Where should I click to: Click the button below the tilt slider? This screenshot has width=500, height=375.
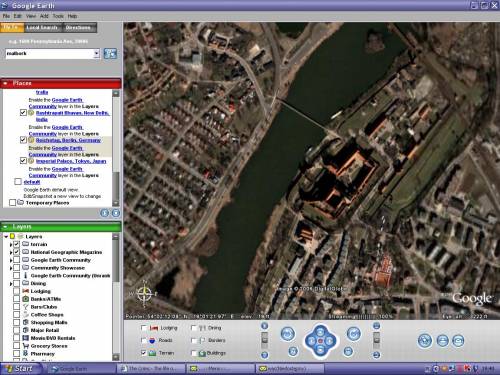point(376,355)
